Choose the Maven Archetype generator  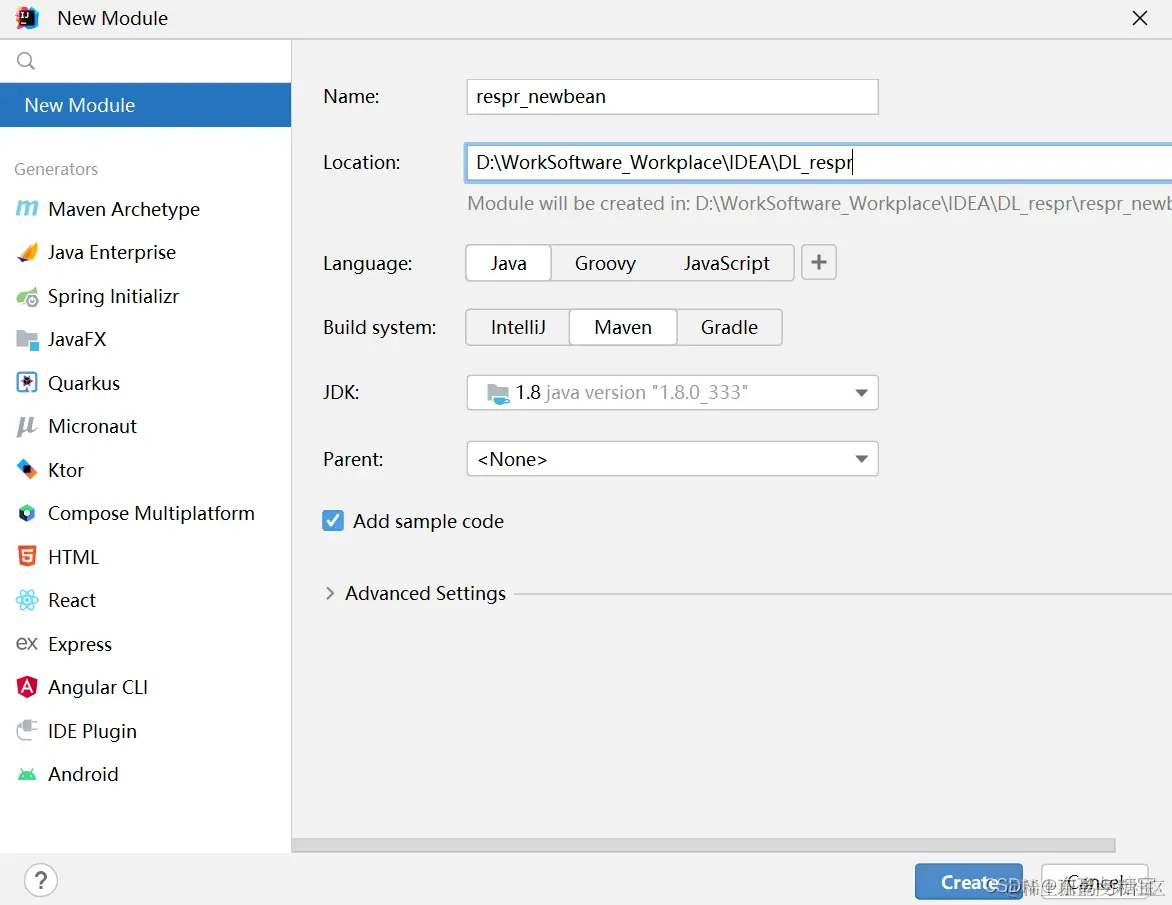click(x=123, y=209)
